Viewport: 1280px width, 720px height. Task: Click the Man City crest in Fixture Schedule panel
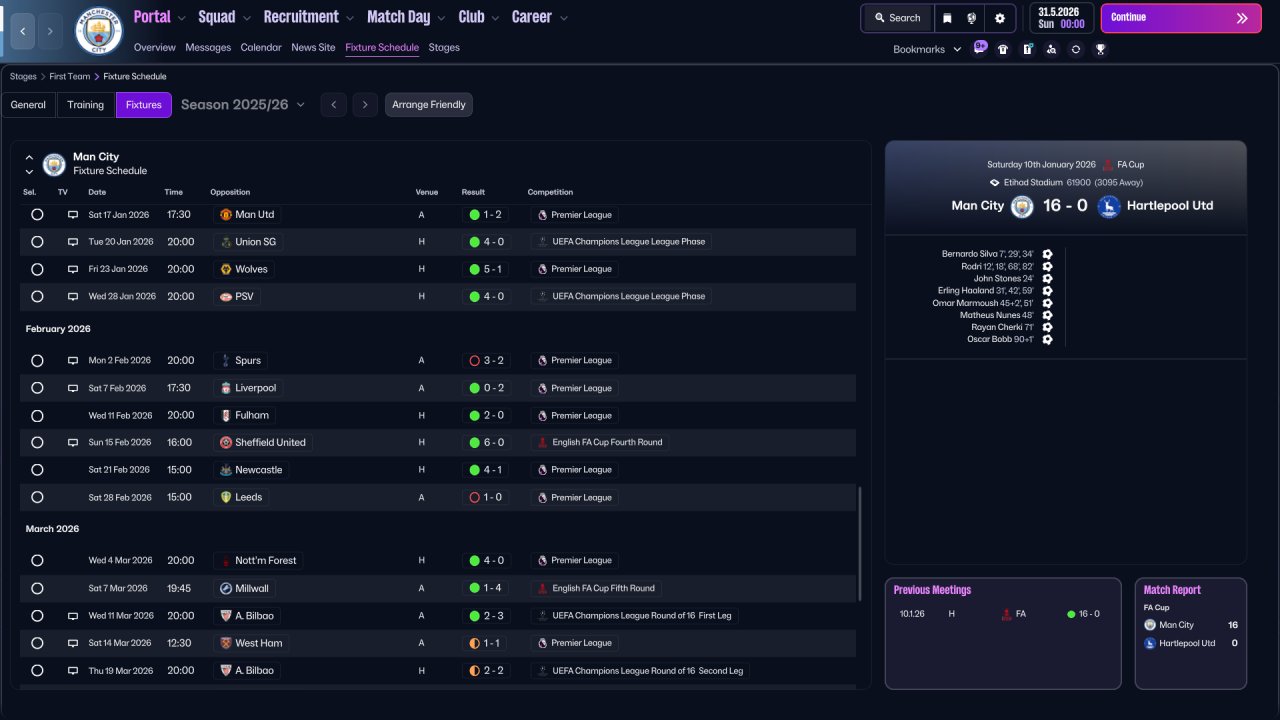(54, 164)
